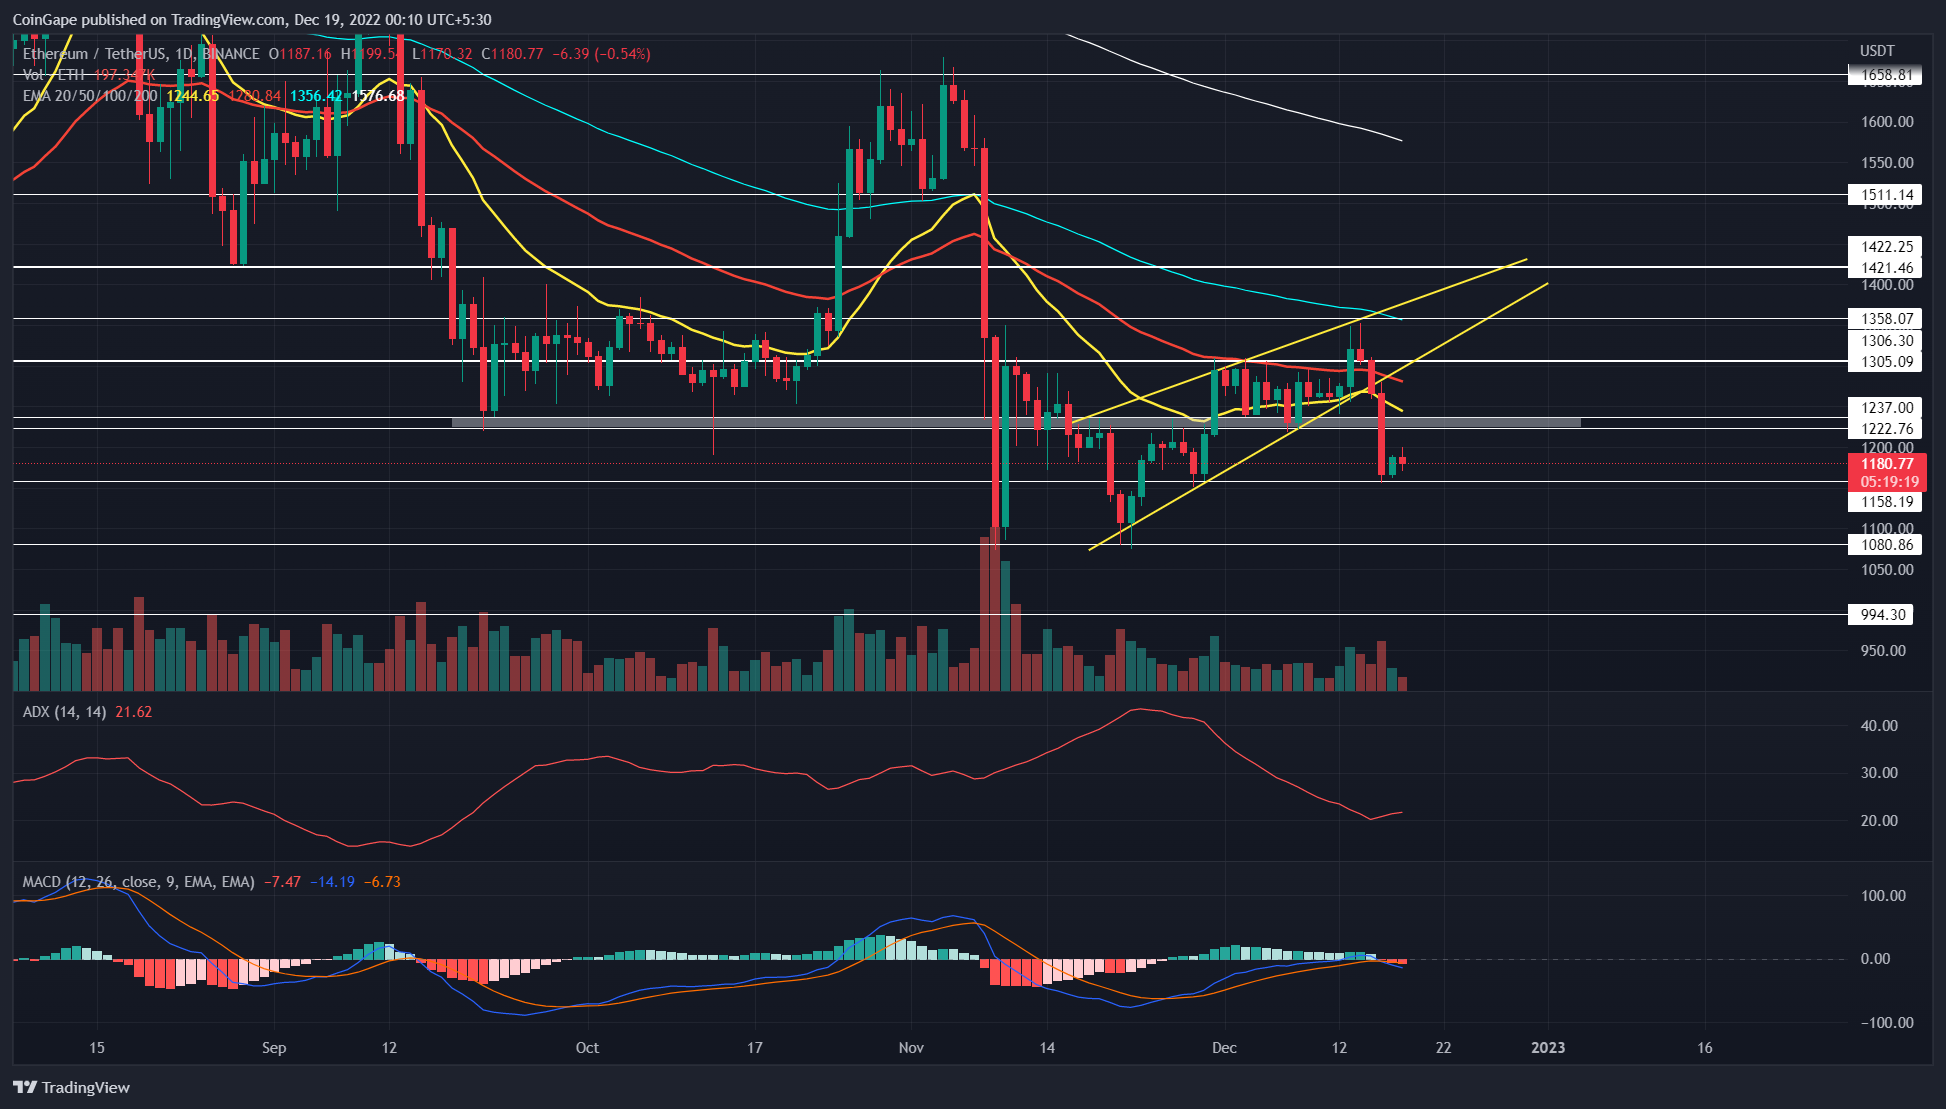This screenshot has width=1946, height=1109.
Task: Click the 16 date label on time axis
Action: tap(1705, 1048)
